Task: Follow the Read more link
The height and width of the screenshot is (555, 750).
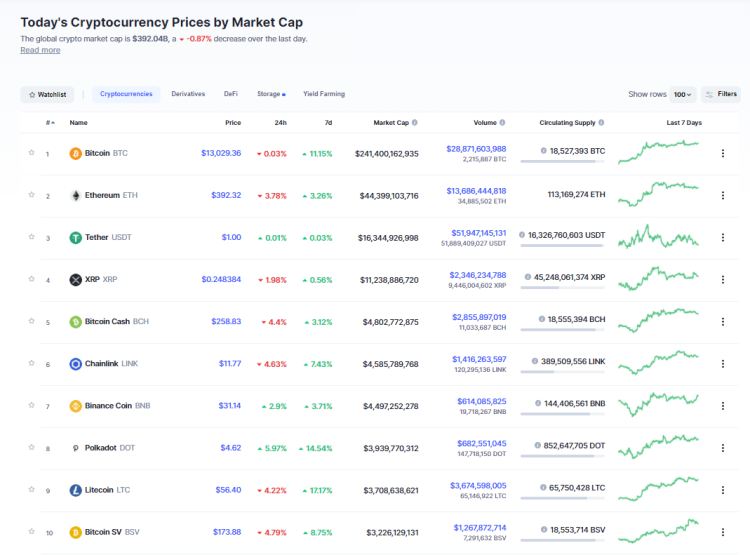Action: [40, 50]
